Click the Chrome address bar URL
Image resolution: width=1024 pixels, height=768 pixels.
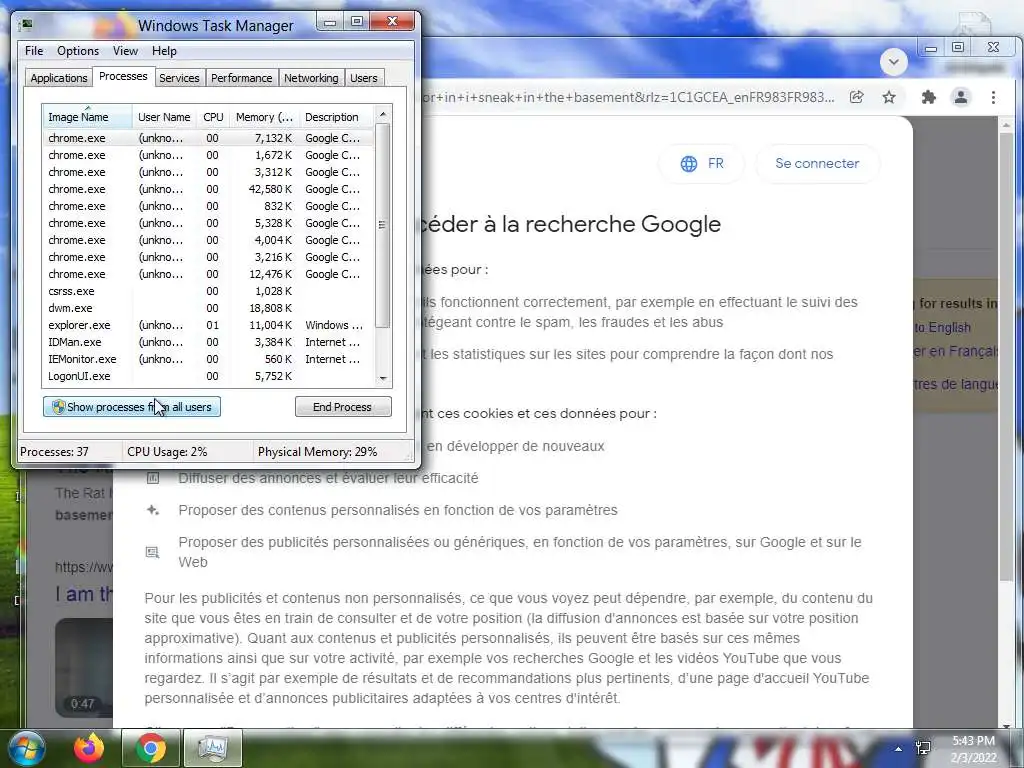tap(628, 97)
